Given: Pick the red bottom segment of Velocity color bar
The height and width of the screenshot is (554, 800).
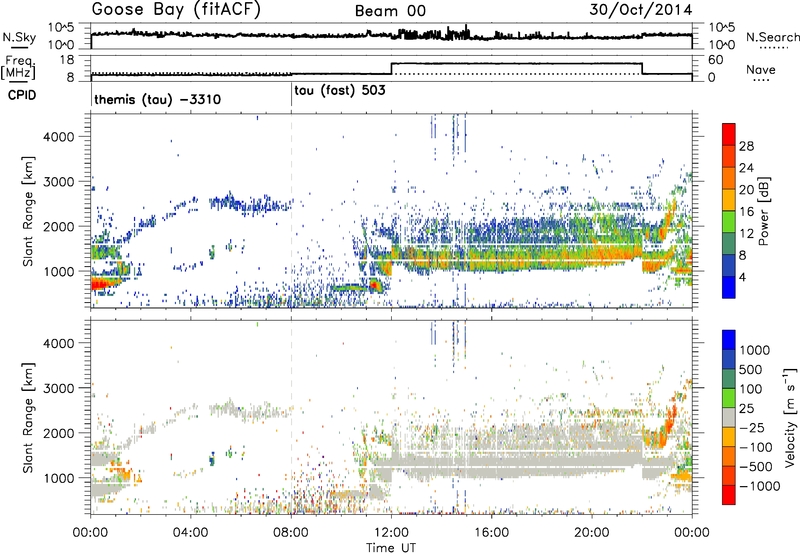Looking at the screenshot, I should (729, 495).
